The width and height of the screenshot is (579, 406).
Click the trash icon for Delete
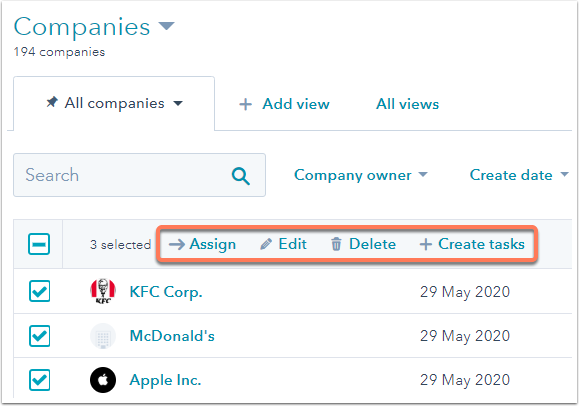click(336, 244)
